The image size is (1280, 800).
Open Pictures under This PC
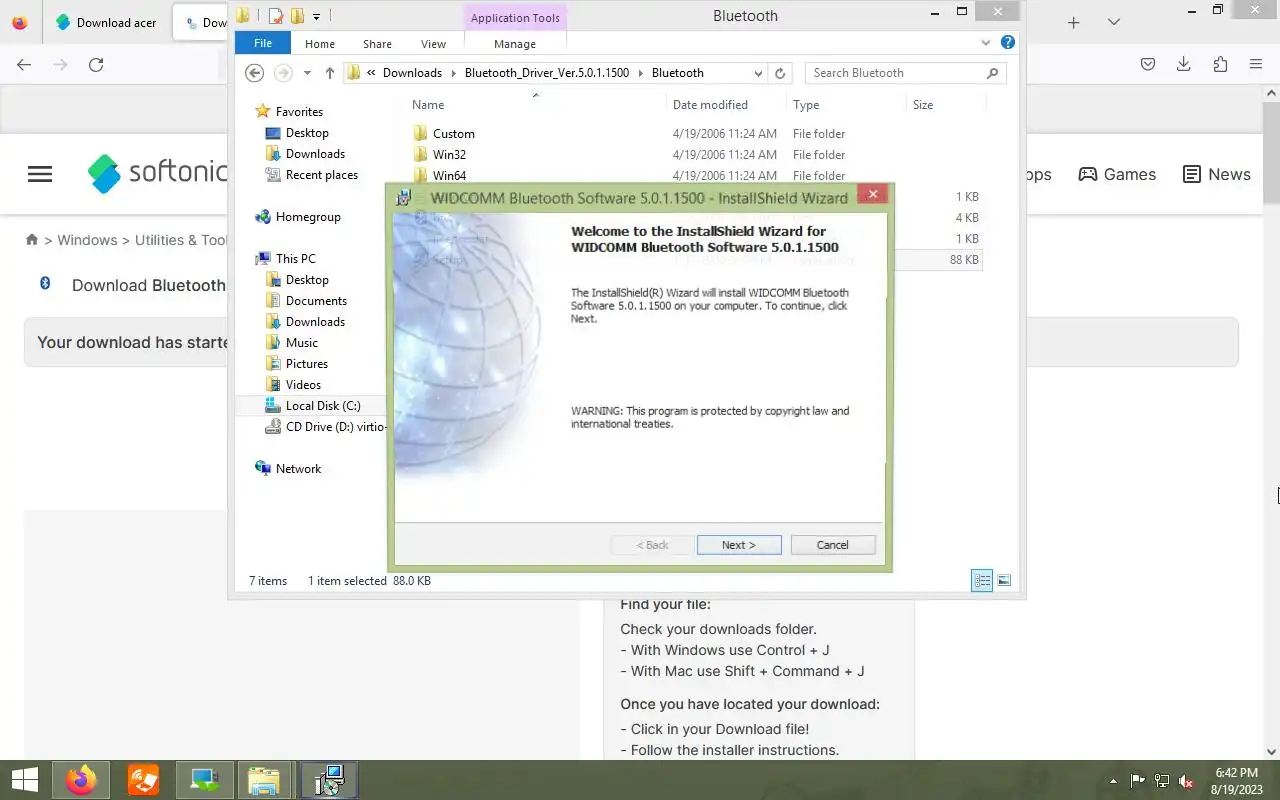306,364
